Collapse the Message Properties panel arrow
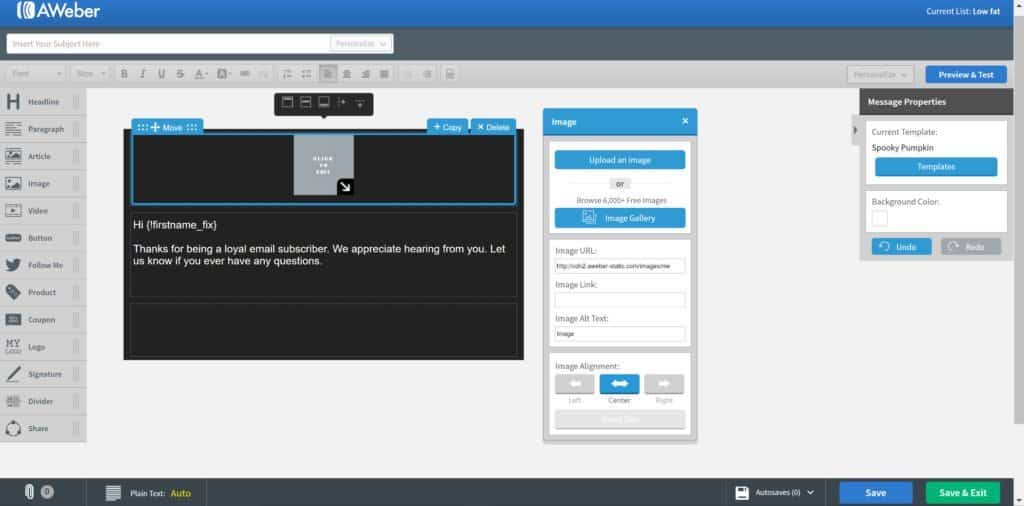 click(856, 130)
